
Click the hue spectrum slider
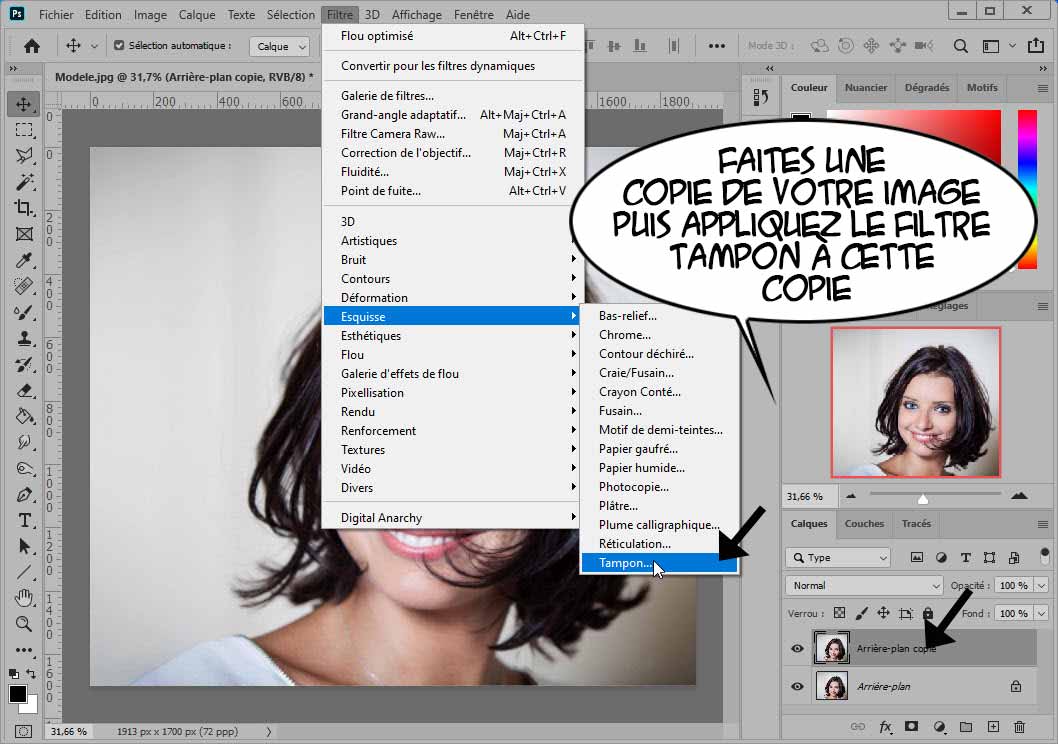1027,190
